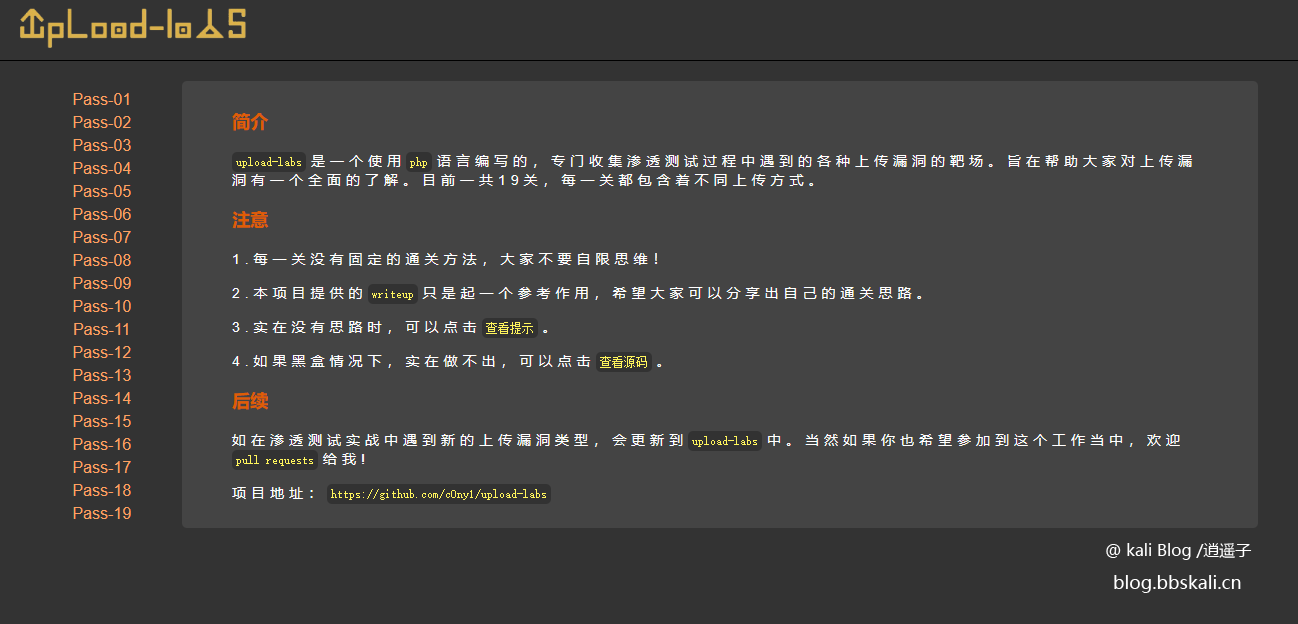
Task: Go to Pass-03 level
Action: (x=102, y=146)
